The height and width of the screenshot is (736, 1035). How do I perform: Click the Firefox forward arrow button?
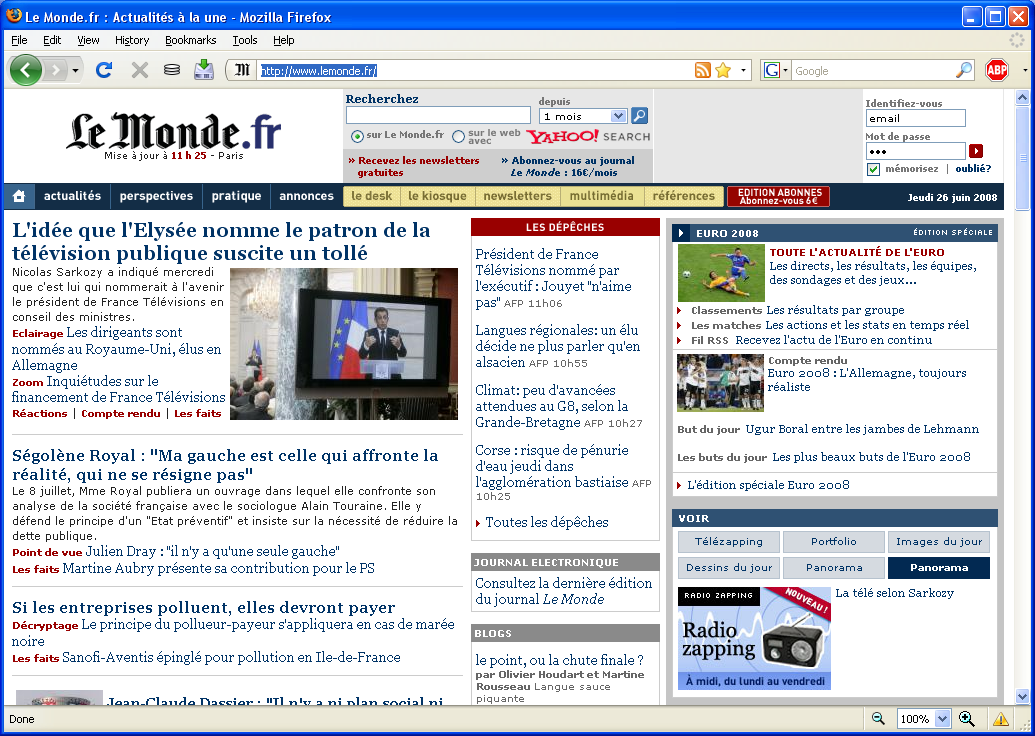(56, 70)
